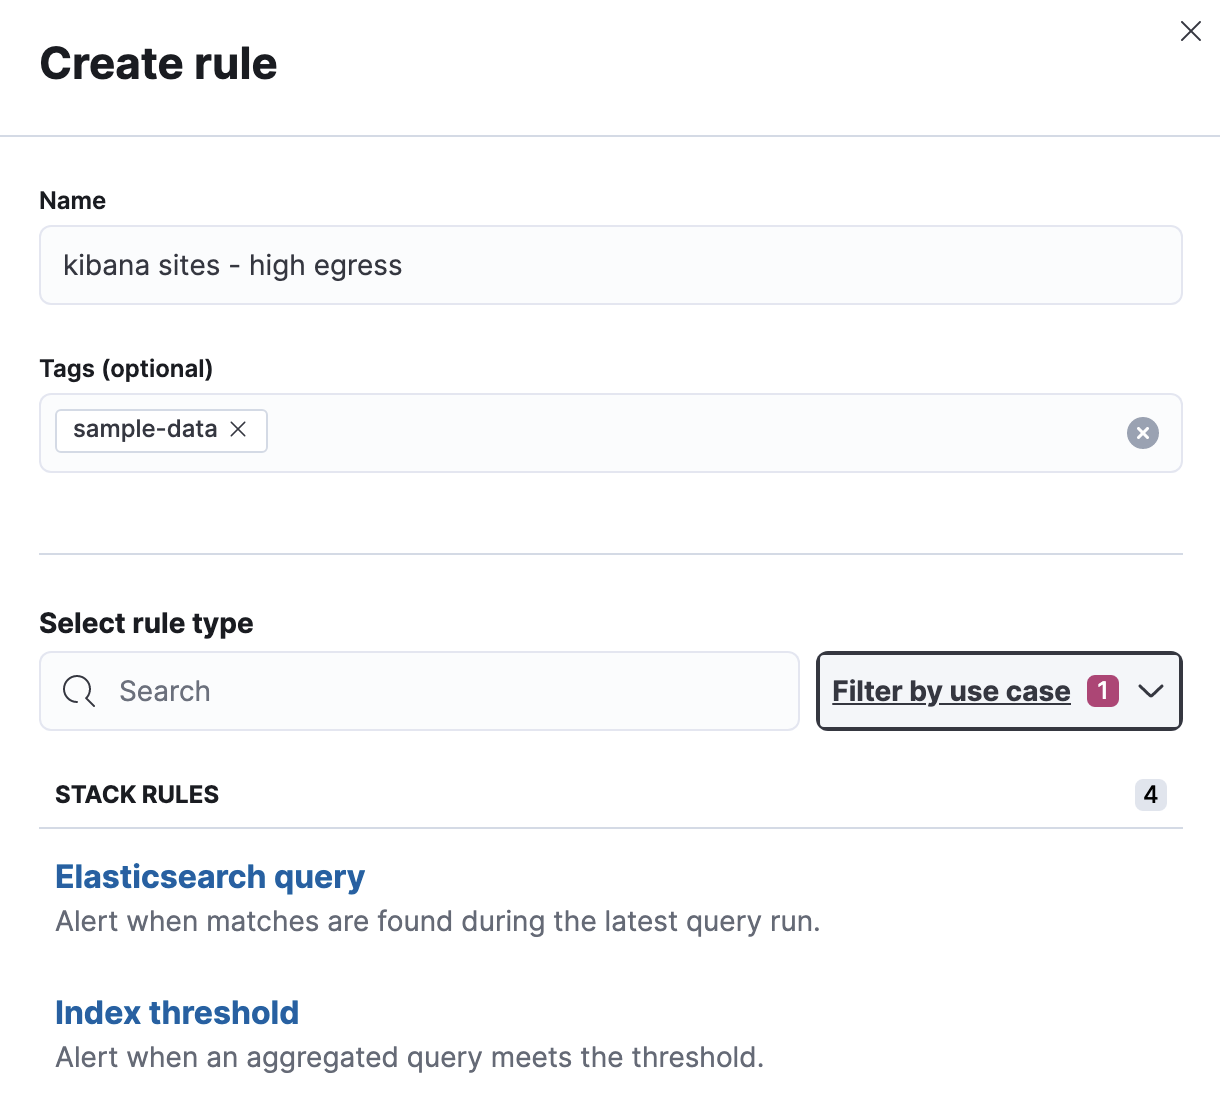Viewport: 1220px width, 1118px height.
Task: Click the Create rule dialog title
Action: pos(158,63)
